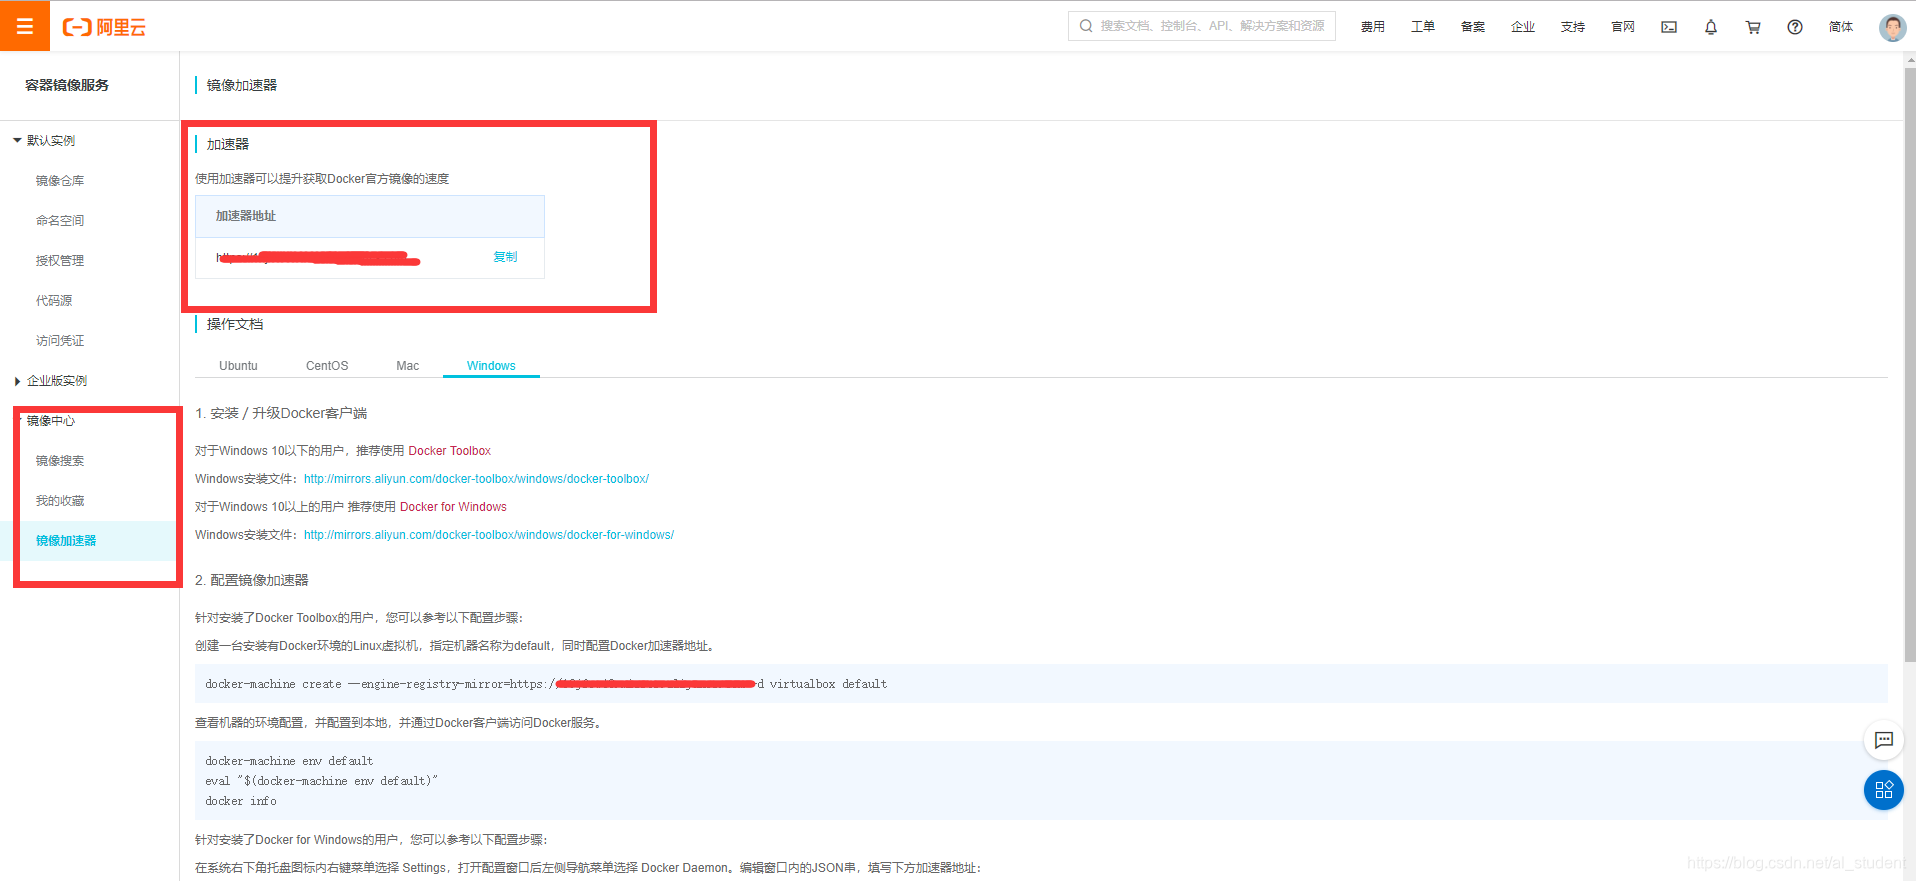Switch to the CentOS tab
Image resolution: width=1916 pixels, height=881 pixels.
(x=327, y=366)
